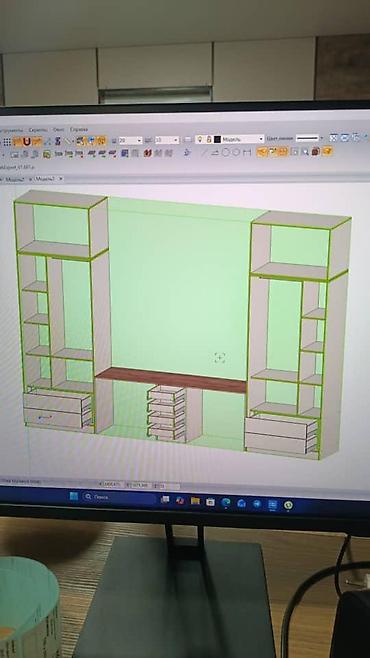Toggle the layer lightbulb visibility icon
Viewport: 370px width, 658px height.
pos(200,139)
